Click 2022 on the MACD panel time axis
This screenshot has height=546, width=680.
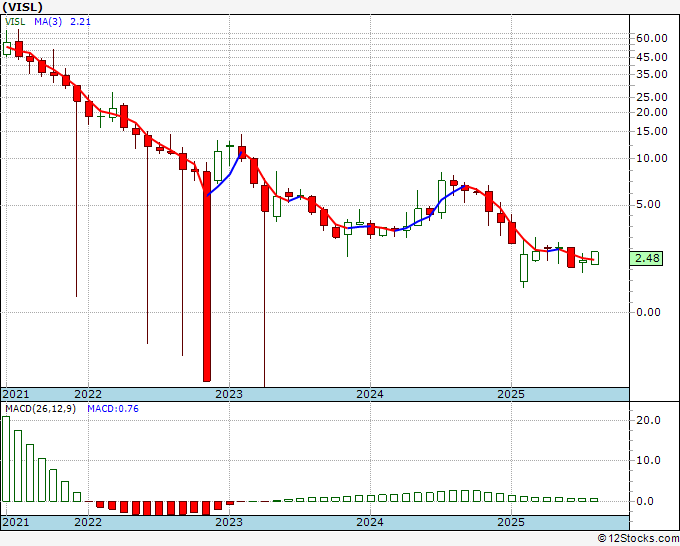[88, 522]
